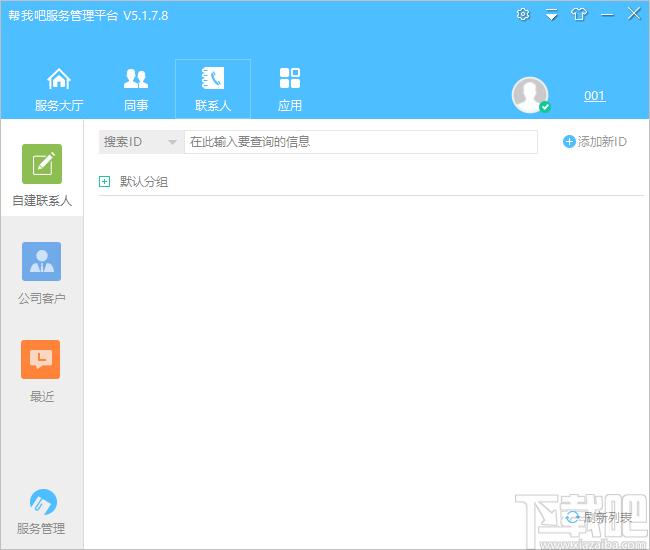The height and width of the screenshot is (550, 650).
Task: Focus the 在此输入要查询的信息 search field
Action: pos(361,142)
